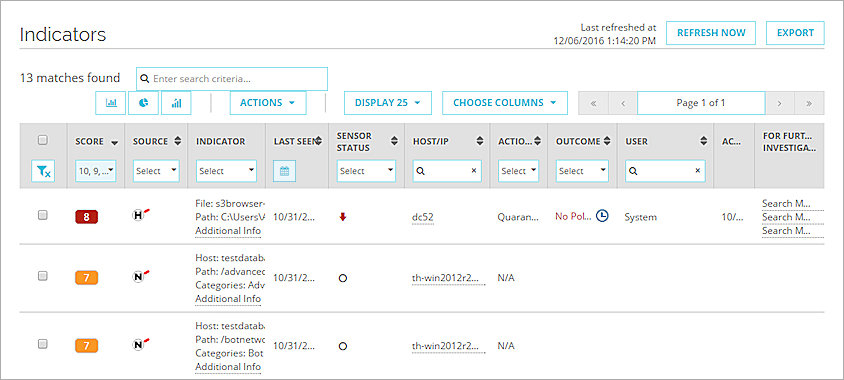Open the Actions dropdown
844x380 pixels.
click(268, 103)
